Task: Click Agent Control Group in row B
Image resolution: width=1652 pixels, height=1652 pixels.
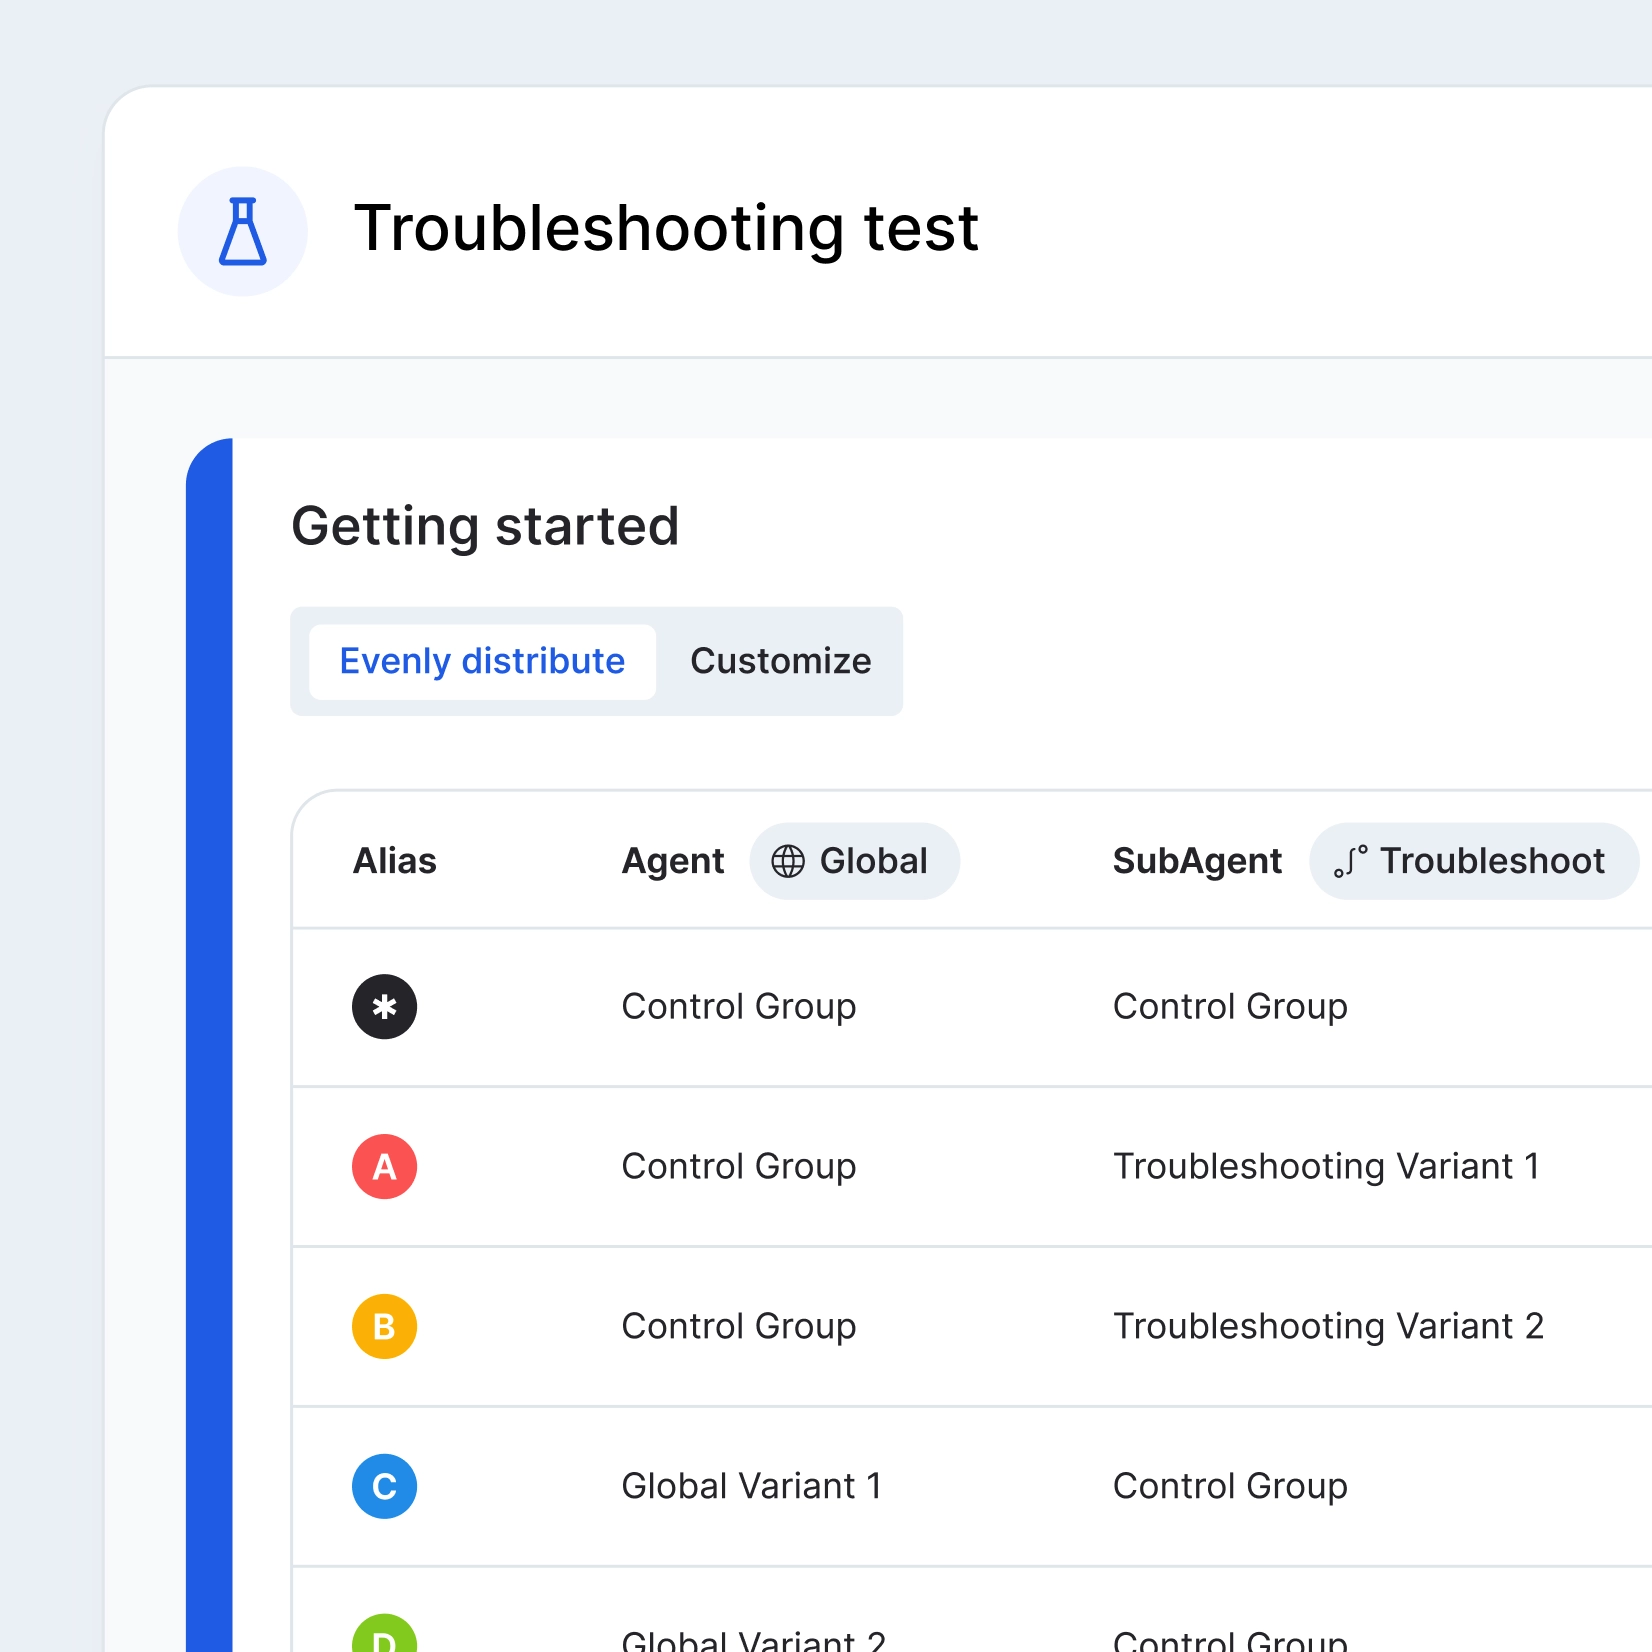Action: [739, 1327]
